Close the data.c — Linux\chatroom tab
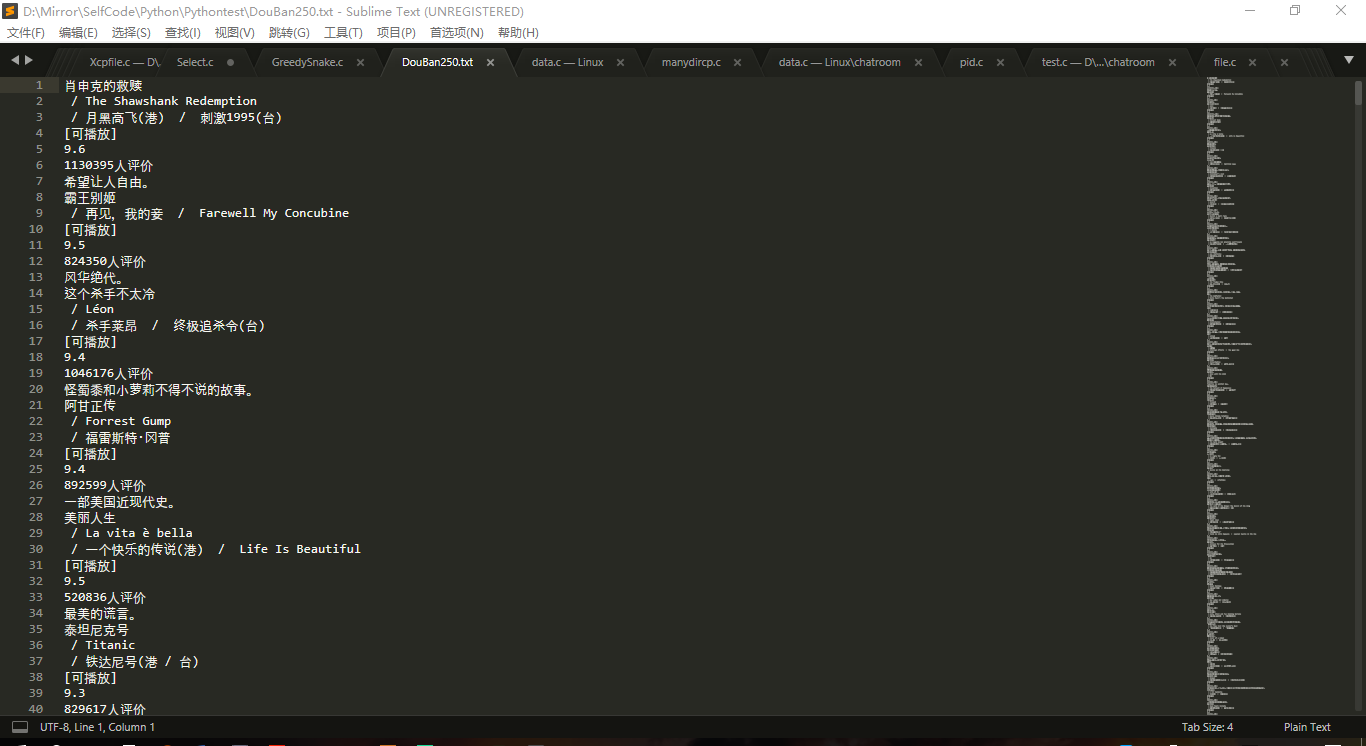This screenshot has width=1366, height=746. pyautogui.click(x=919, y=62)
